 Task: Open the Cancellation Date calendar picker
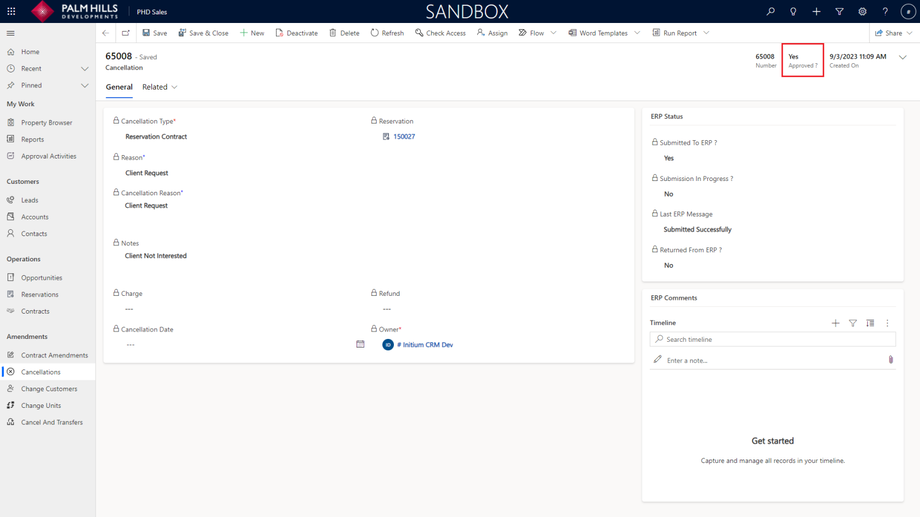pos(360,344)
